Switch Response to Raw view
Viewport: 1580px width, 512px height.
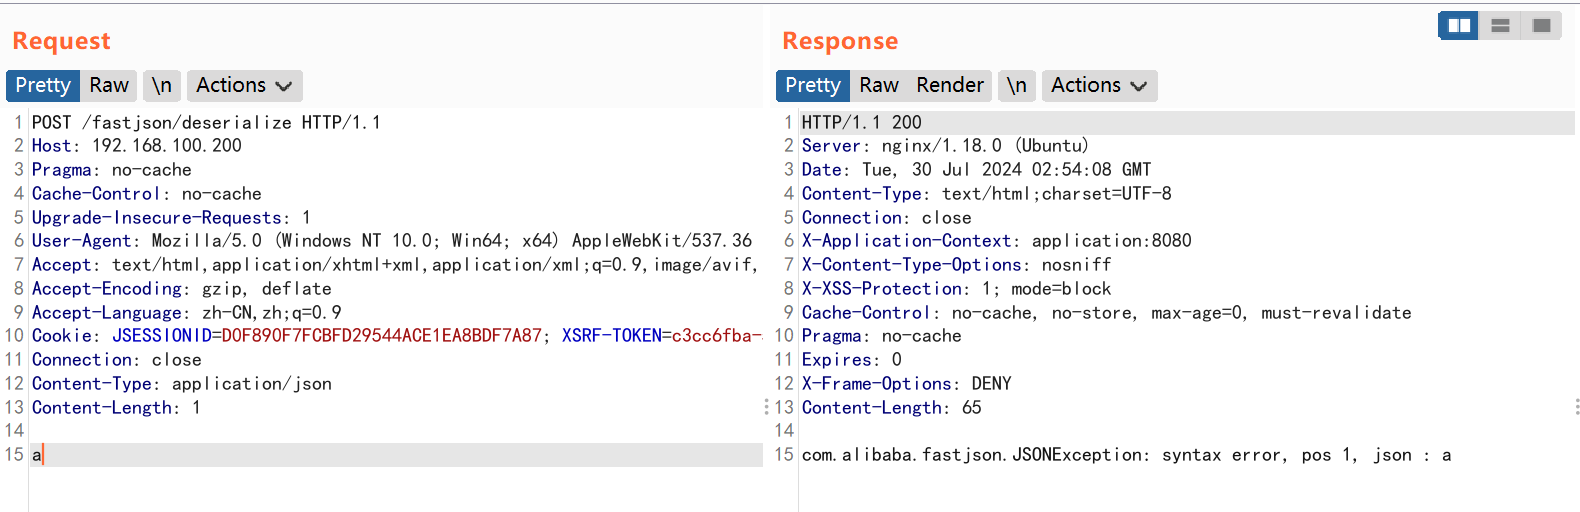(x=879, y=85)
